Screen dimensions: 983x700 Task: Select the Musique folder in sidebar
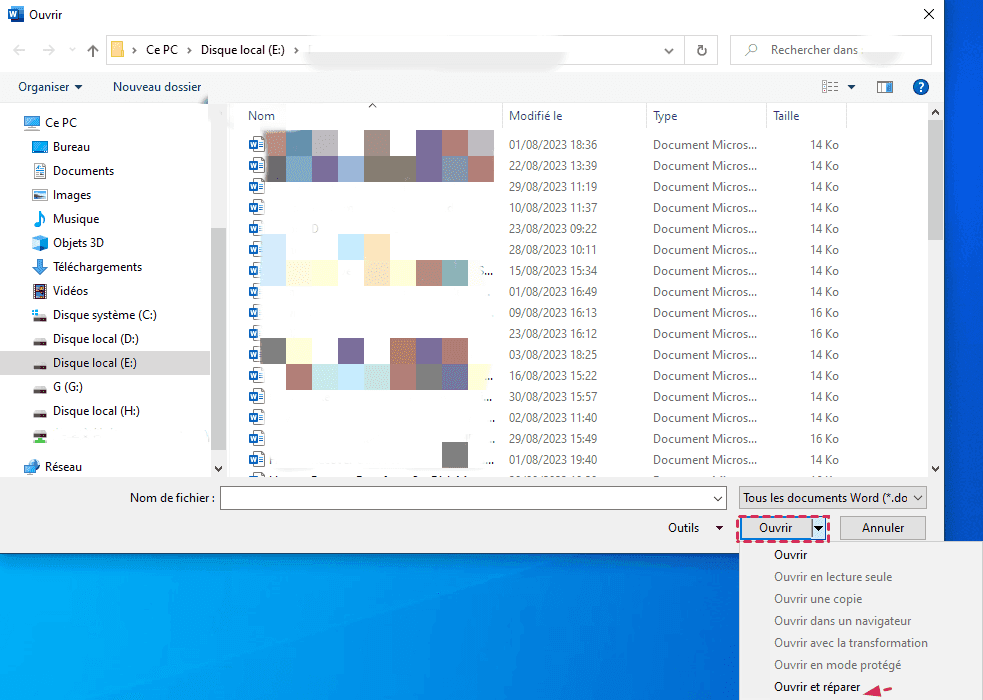76,219
